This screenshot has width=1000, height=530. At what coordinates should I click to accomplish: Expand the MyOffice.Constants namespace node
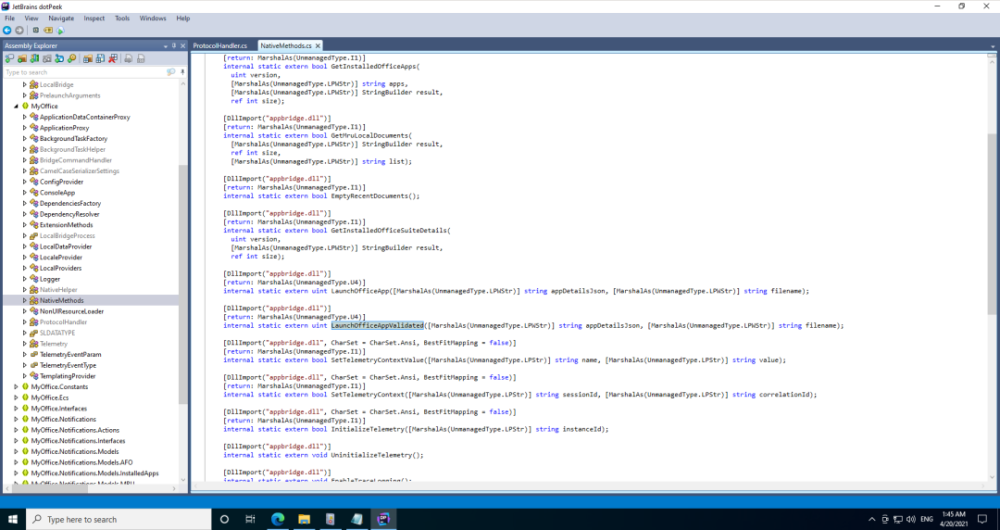click(15, 386)
